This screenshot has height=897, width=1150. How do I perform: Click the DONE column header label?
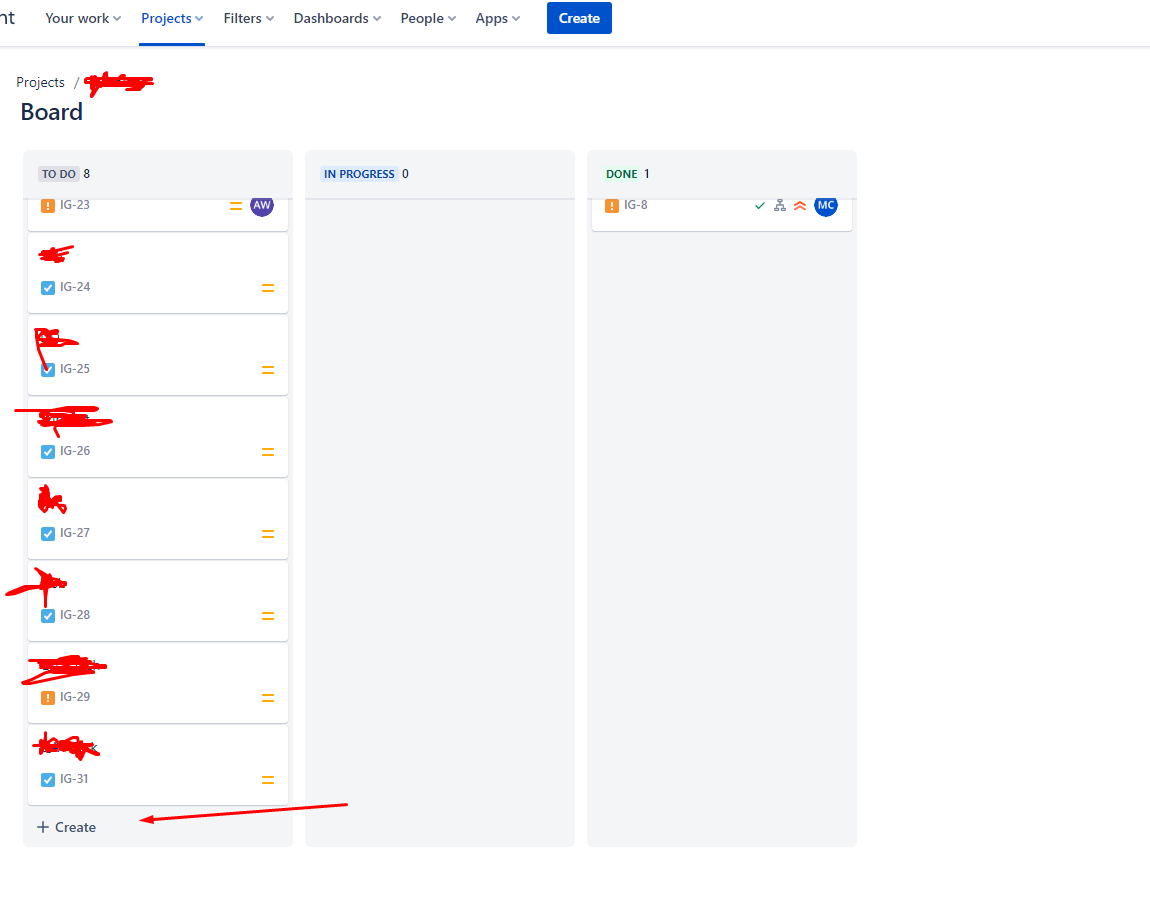point(621,174)
